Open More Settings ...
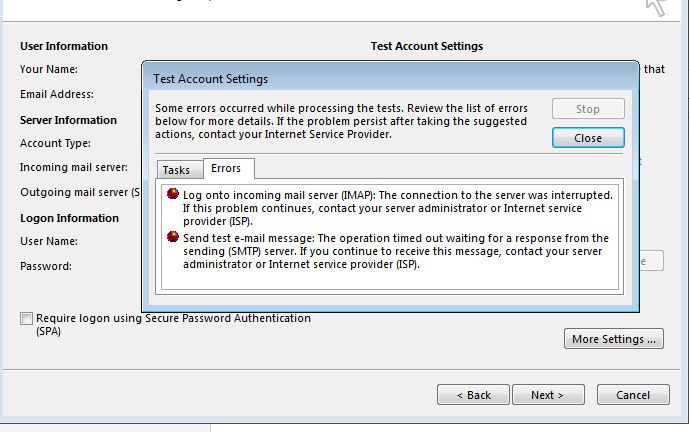Screen dimensions: 690x432 click(614, 339)
